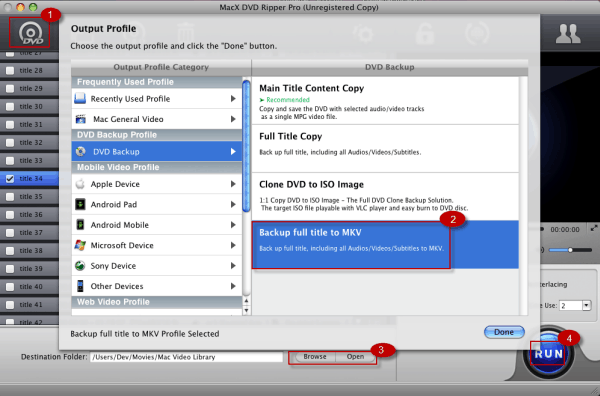
Task: Open the user accounts icon in toolbar
Action: click(x=568, y=34)
